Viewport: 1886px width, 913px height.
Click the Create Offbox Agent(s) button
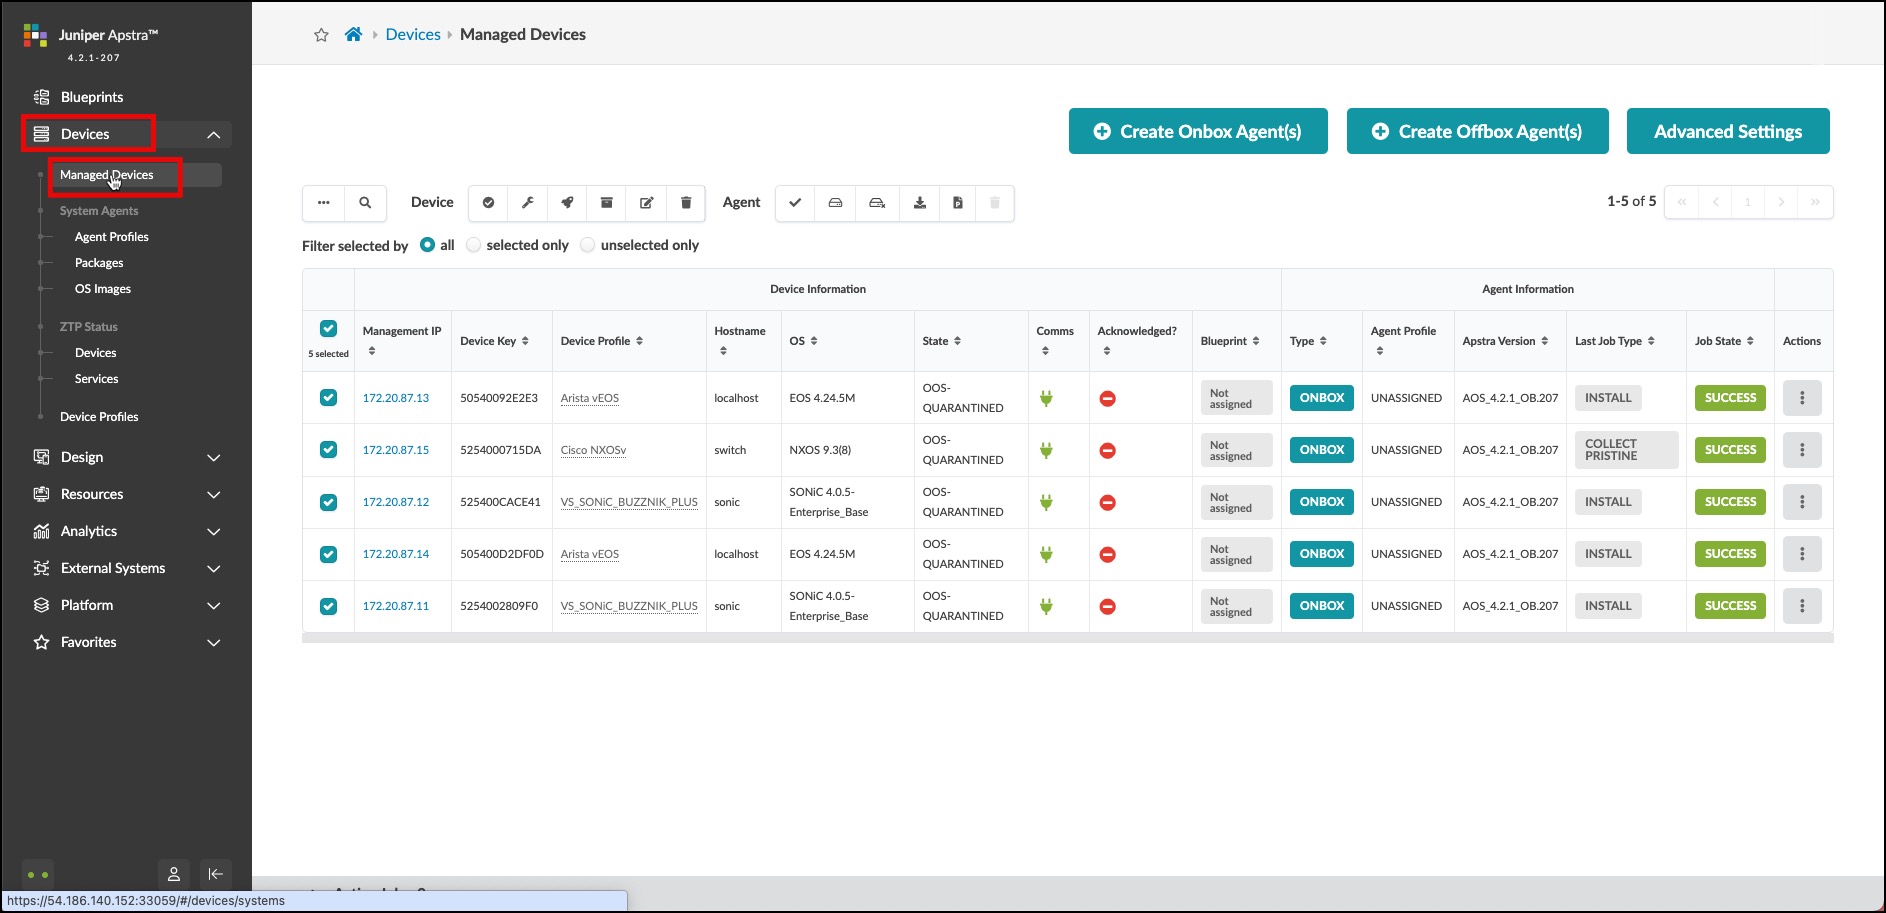(x=1478, y=131)
